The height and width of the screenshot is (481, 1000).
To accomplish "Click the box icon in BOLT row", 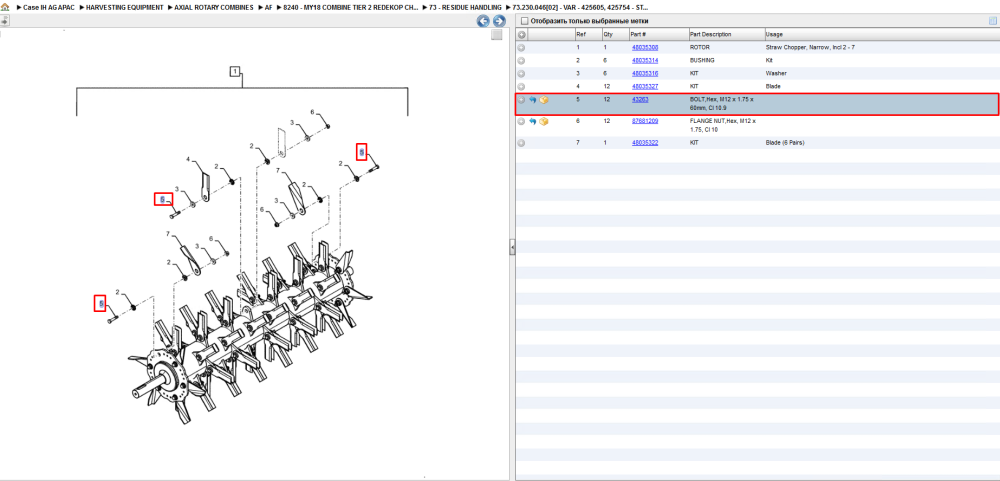I will (x=543, y=100).
